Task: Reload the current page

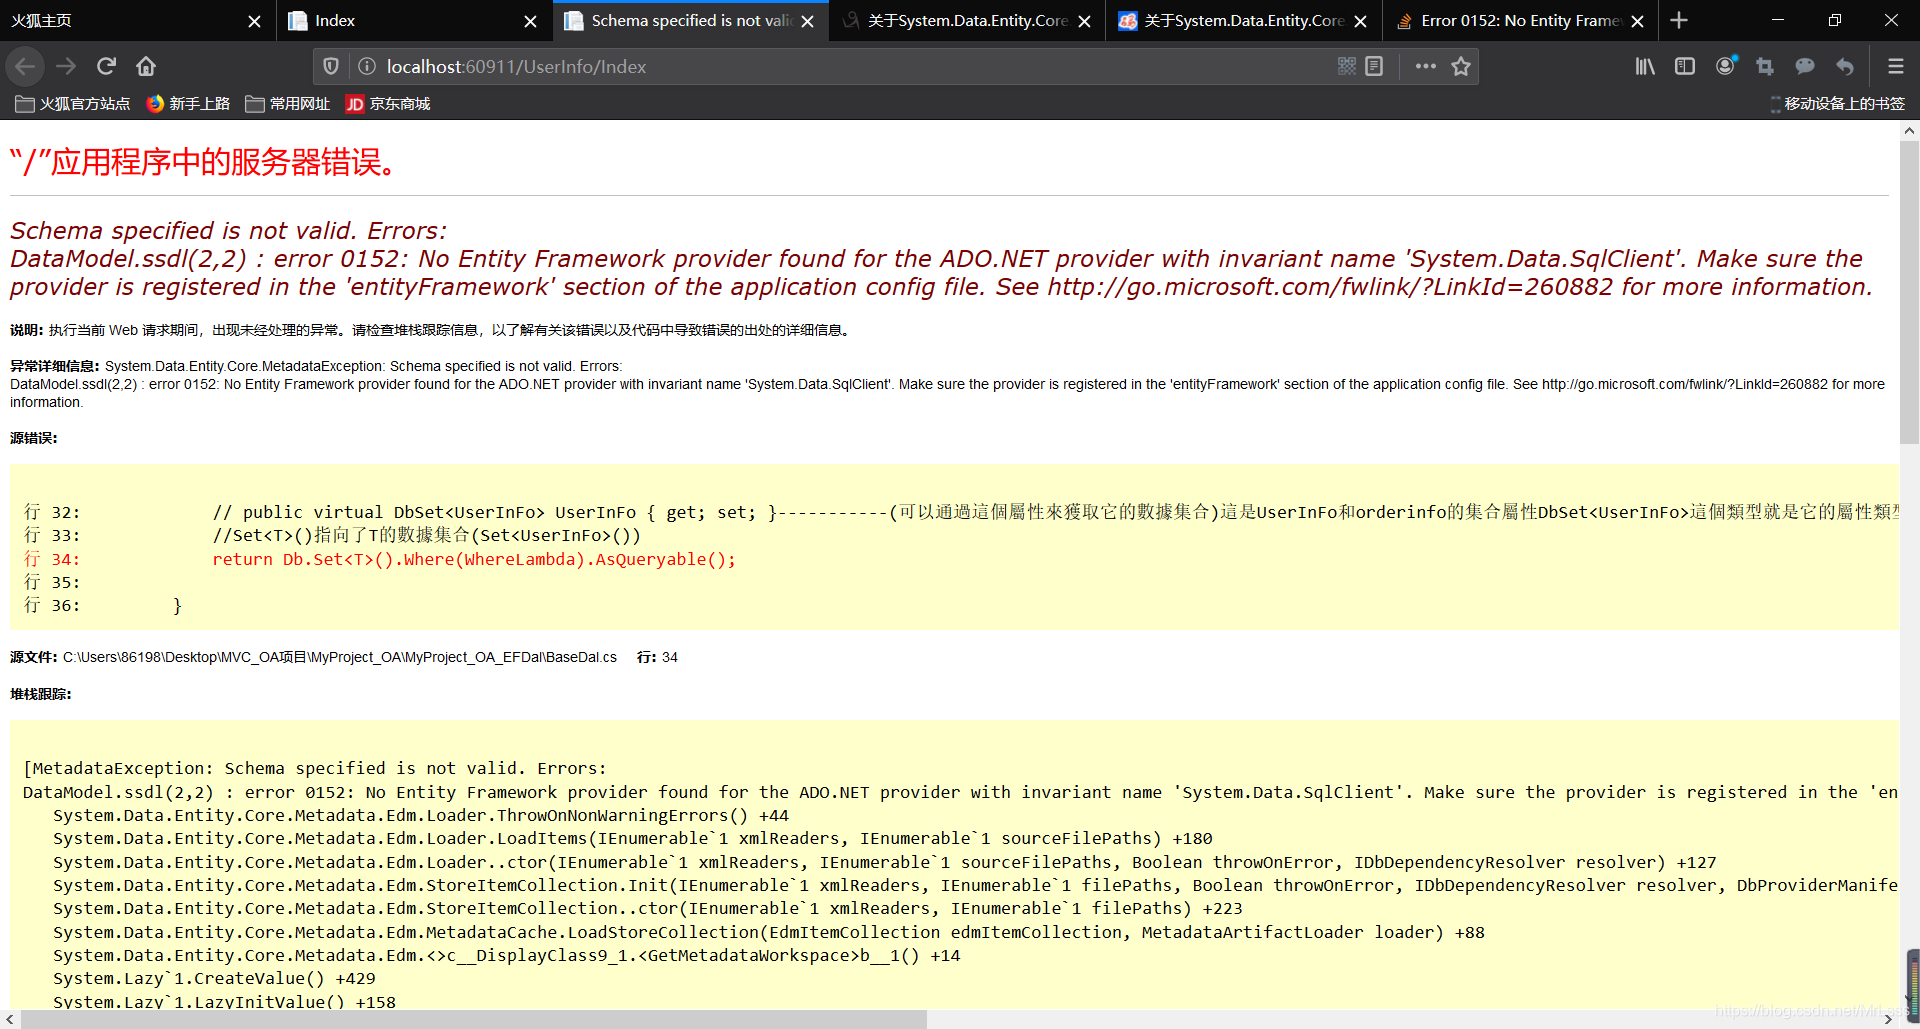Action: [x=106, y=66]
